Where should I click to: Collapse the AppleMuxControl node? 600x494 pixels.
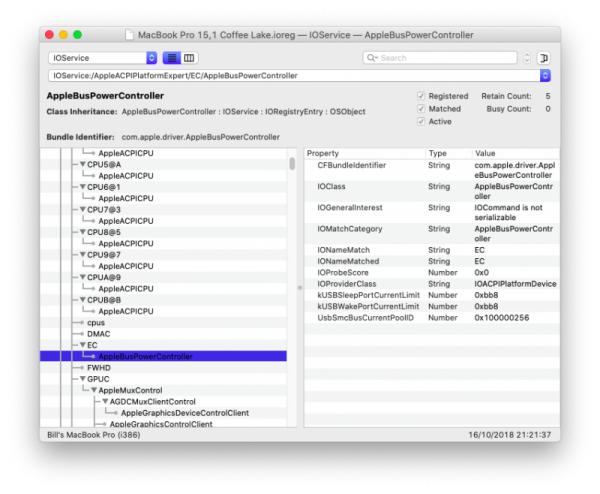click(92, 390)
